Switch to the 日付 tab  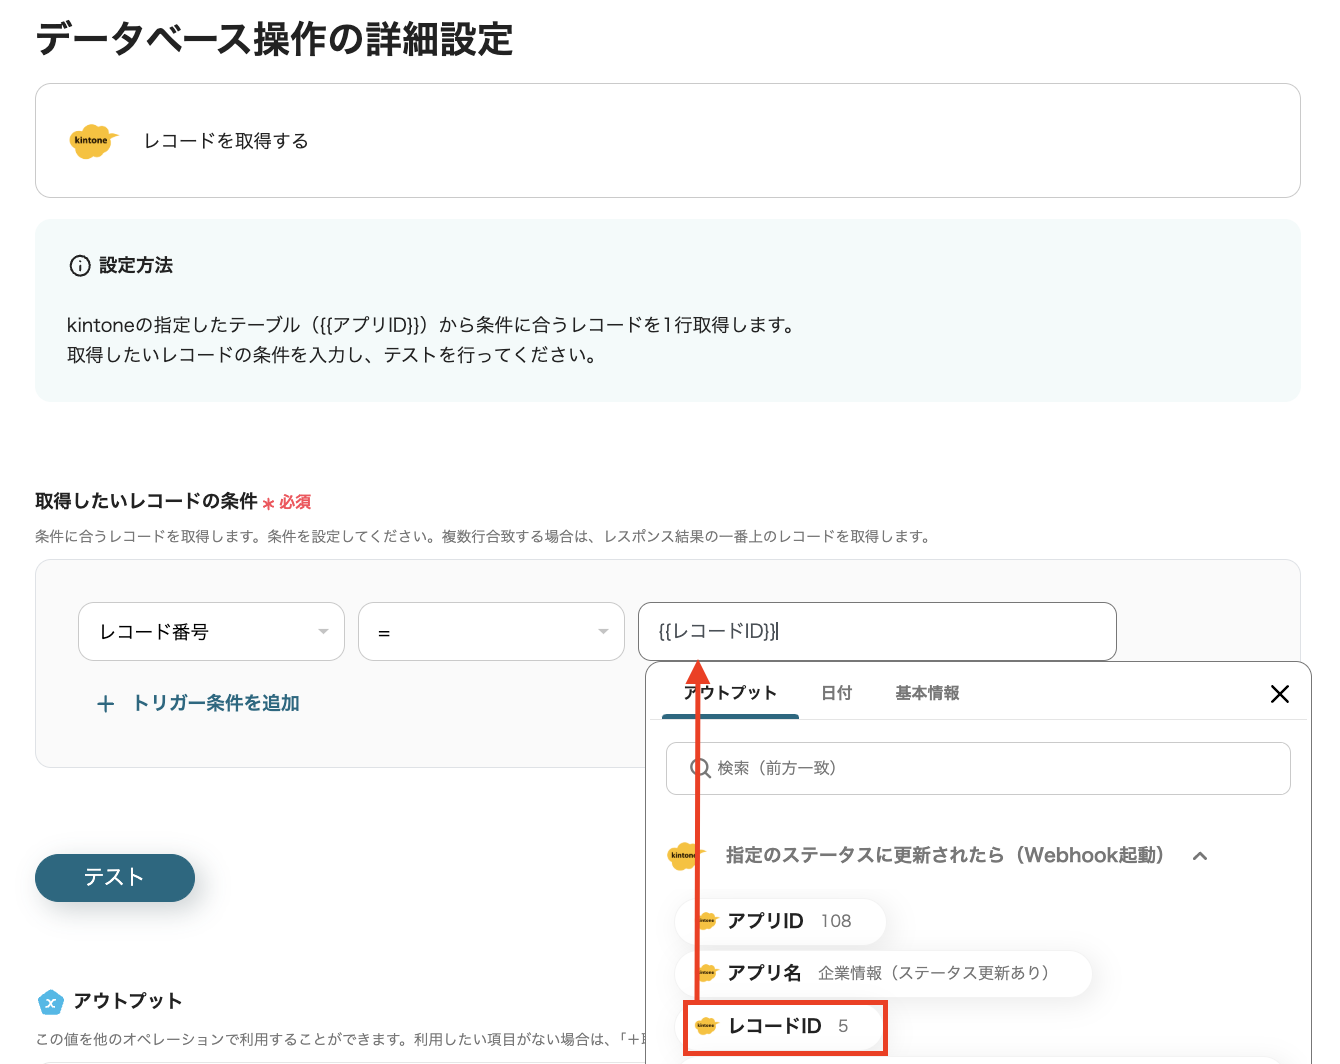(x=836, y=693)
